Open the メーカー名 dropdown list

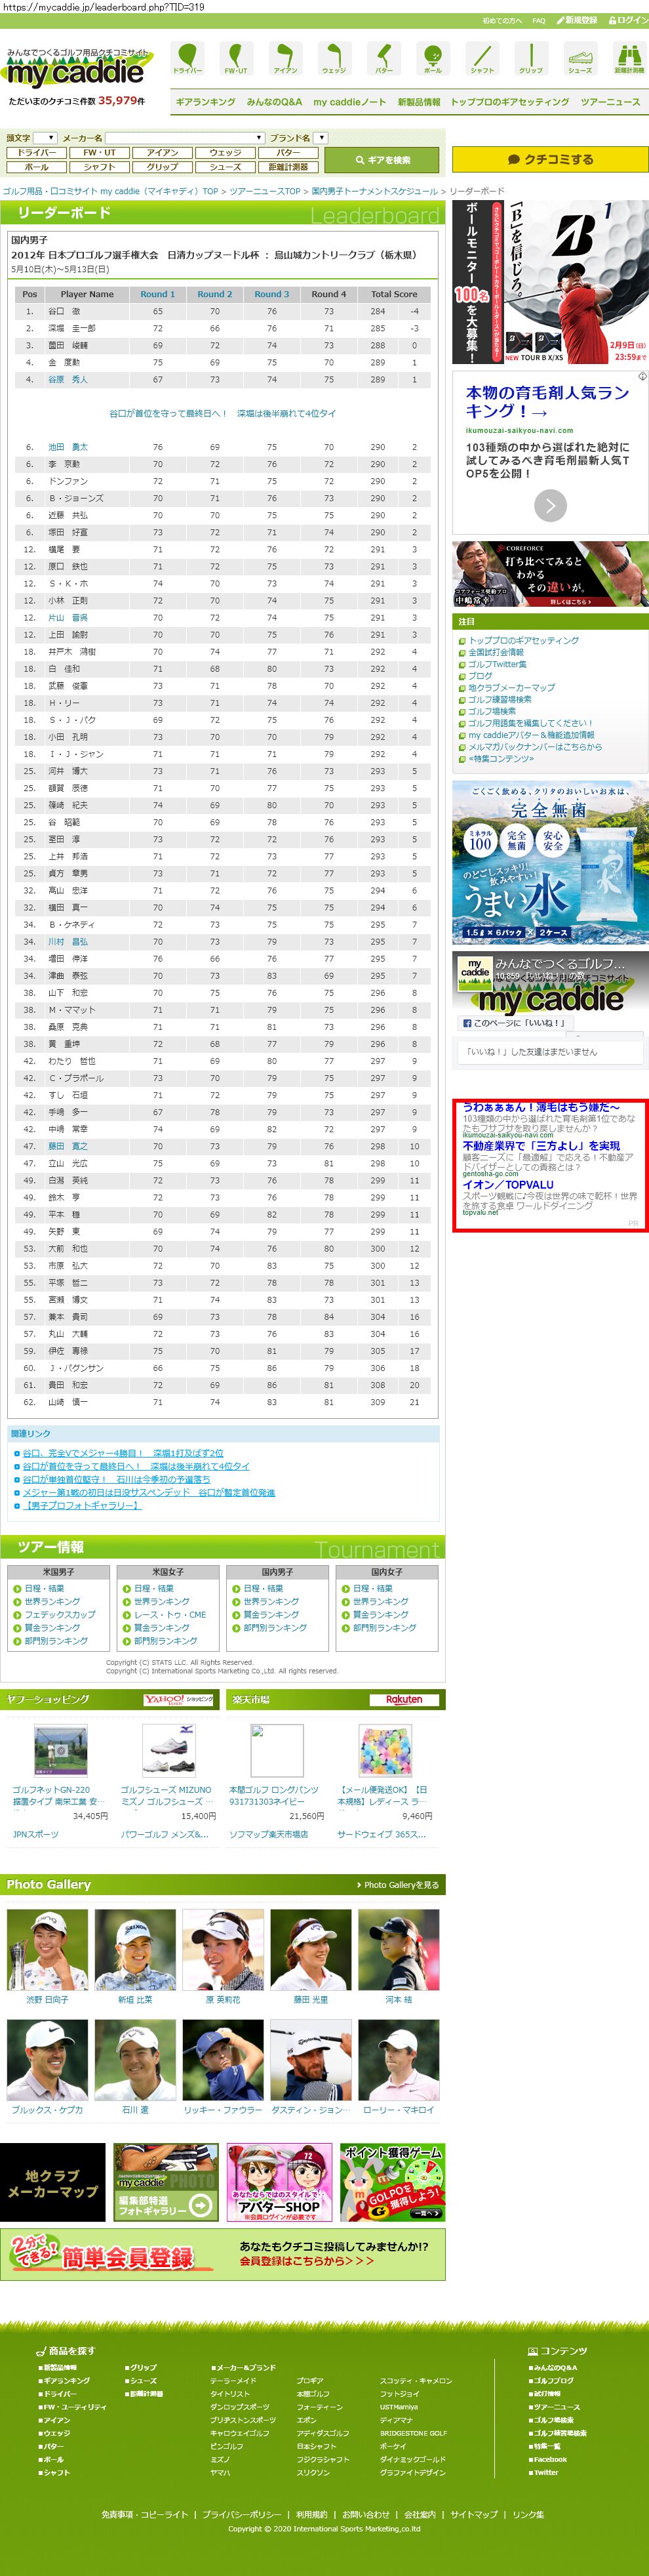[x=185, y=138]
